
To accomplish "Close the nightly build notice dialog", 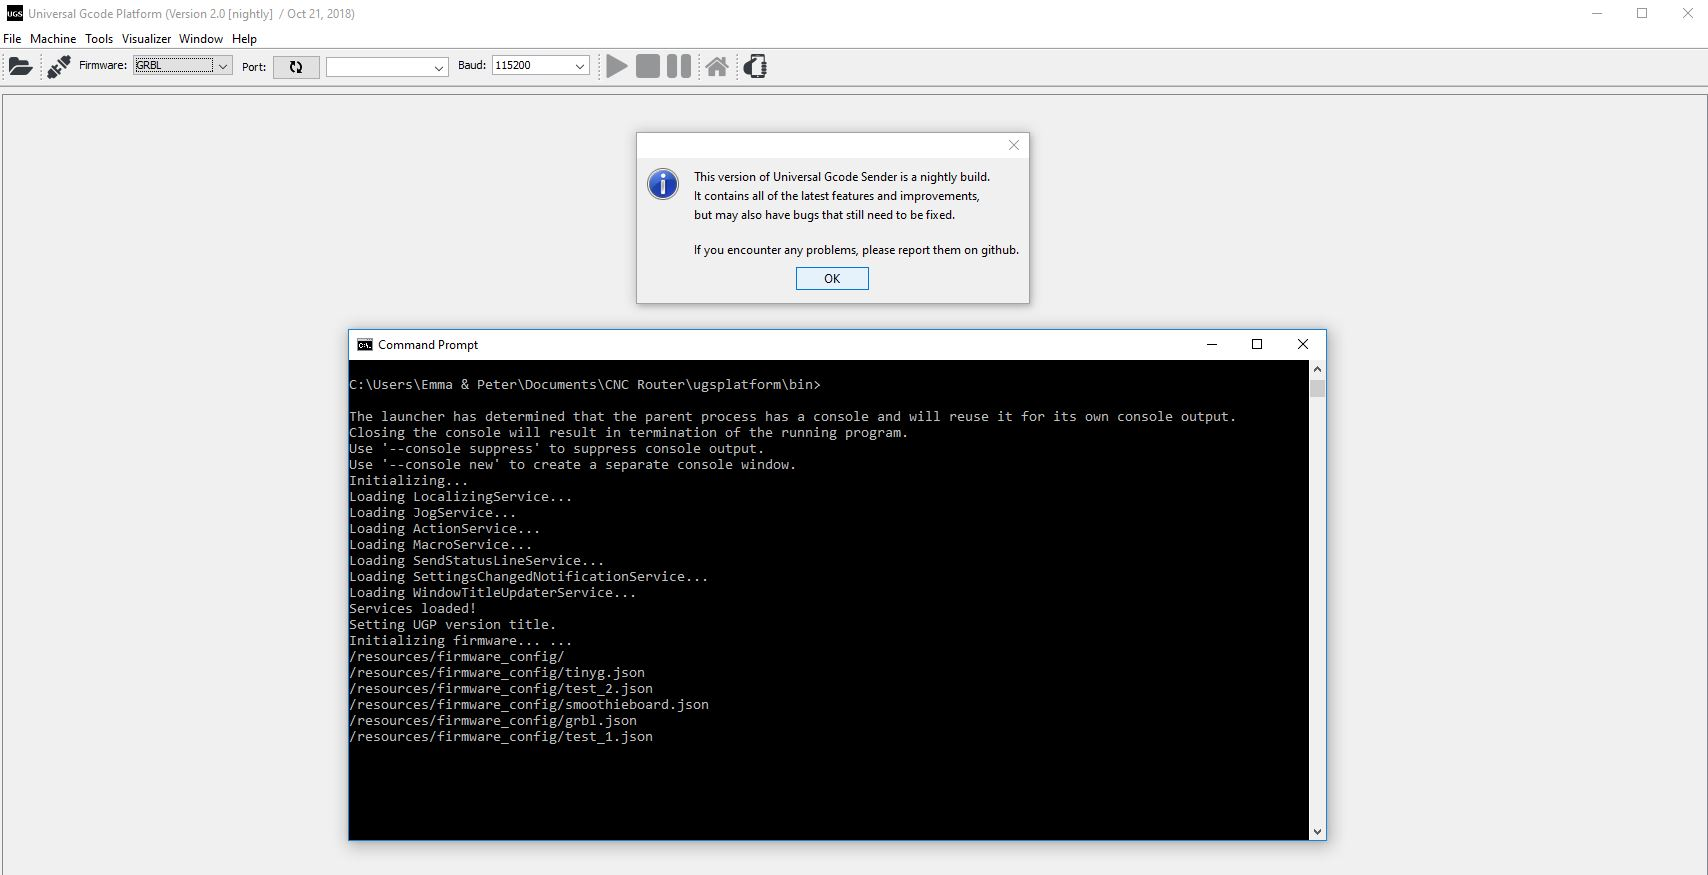I will 1014,145.
